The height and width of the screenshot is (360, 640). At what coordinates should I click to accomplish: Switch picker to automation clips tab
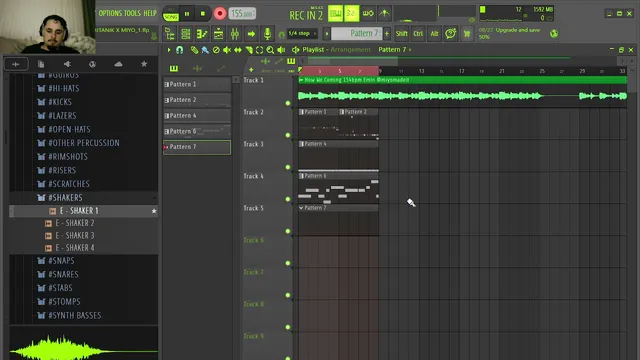[x=221, y=69]
